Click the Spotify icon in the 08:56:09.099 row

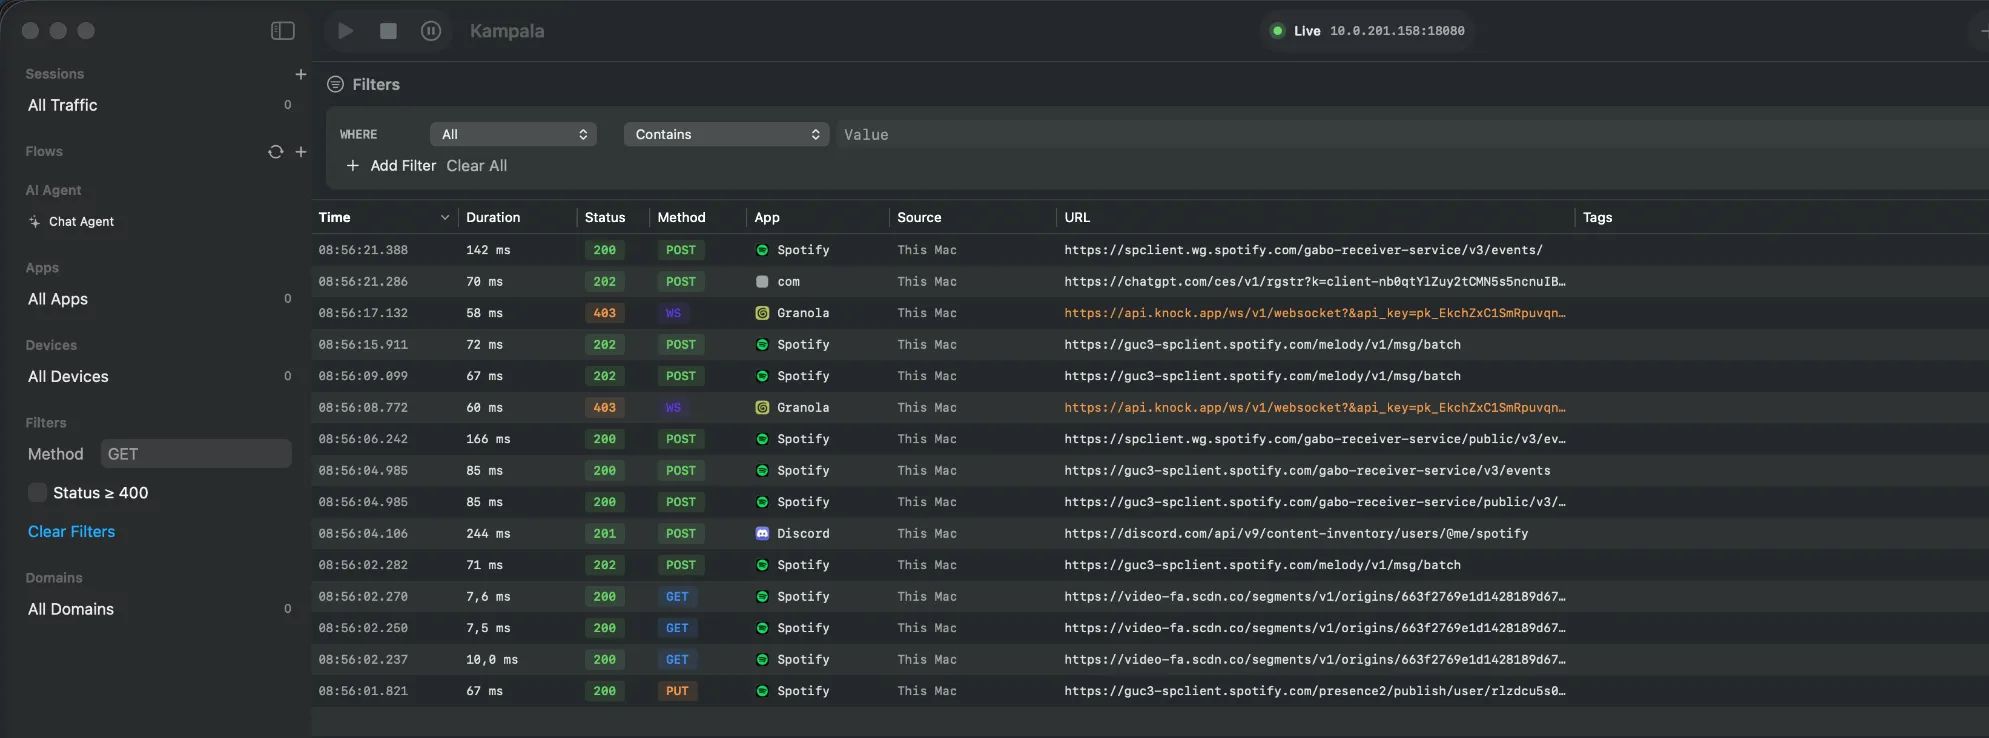[x=762, y=376]
